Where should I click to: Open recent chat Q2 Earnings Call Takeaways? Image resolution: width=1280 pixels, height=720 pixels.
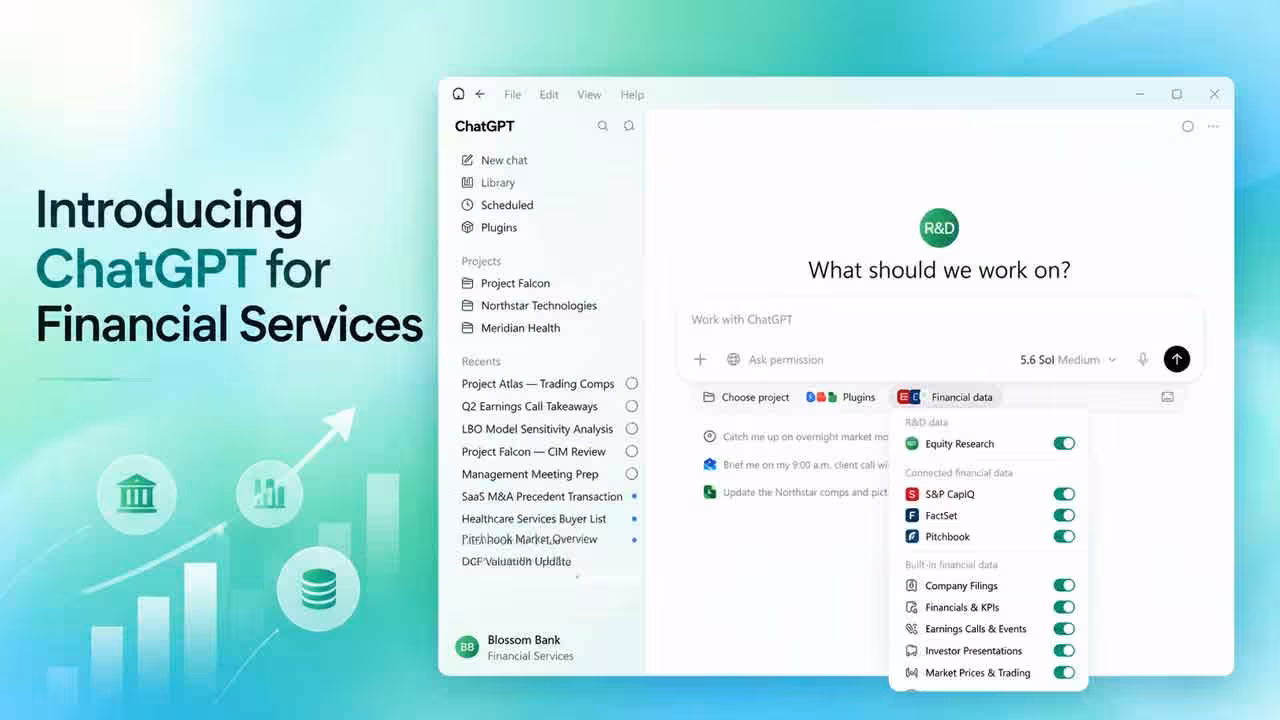click(x=530, y=407)
